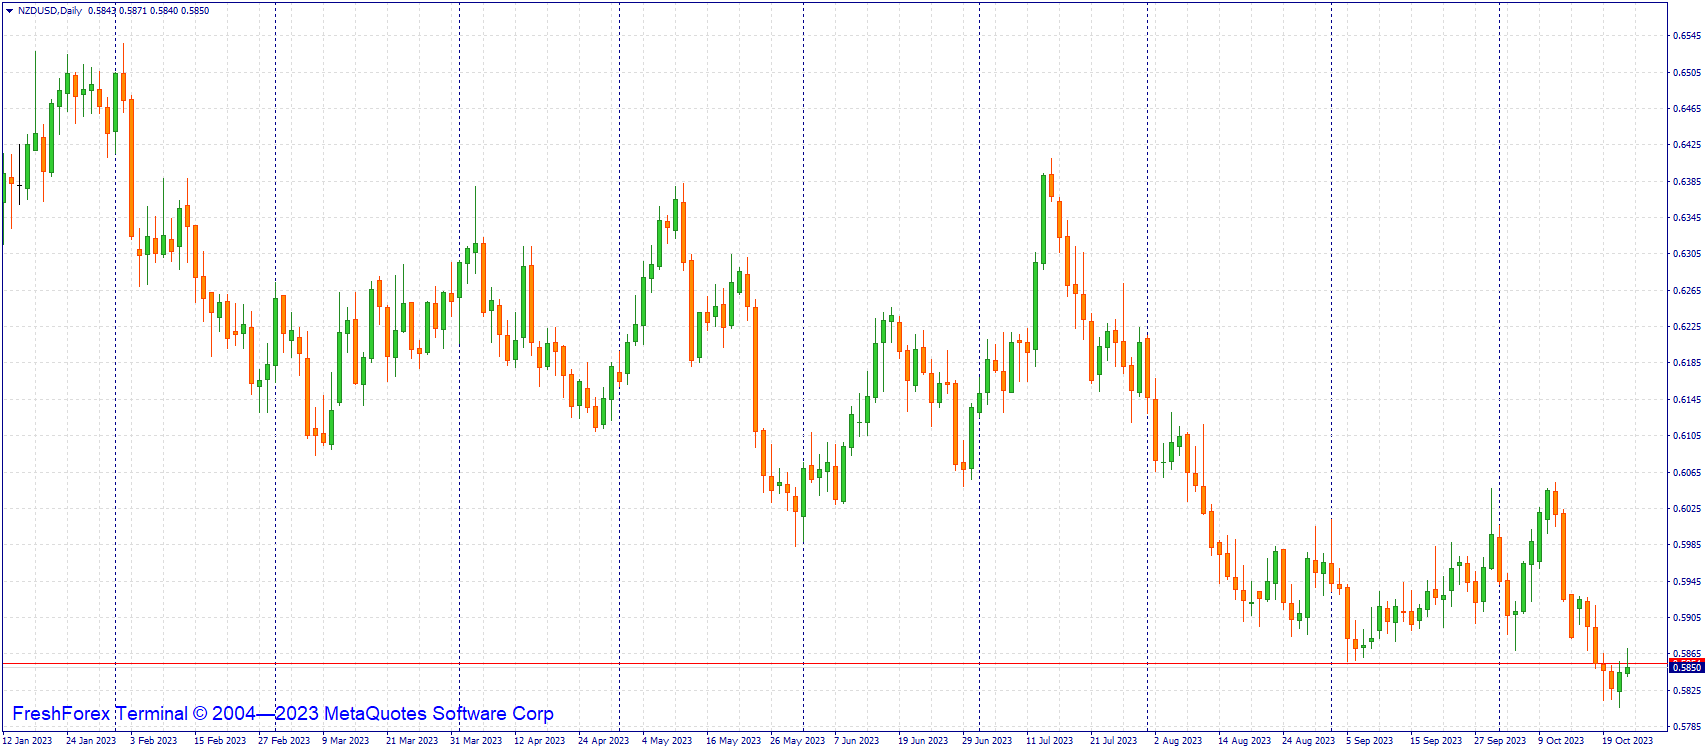Click the 27 Sep 2023 date label
Image resolution: width=1708 pixels, height=752 pixels.
[1500, 741]
